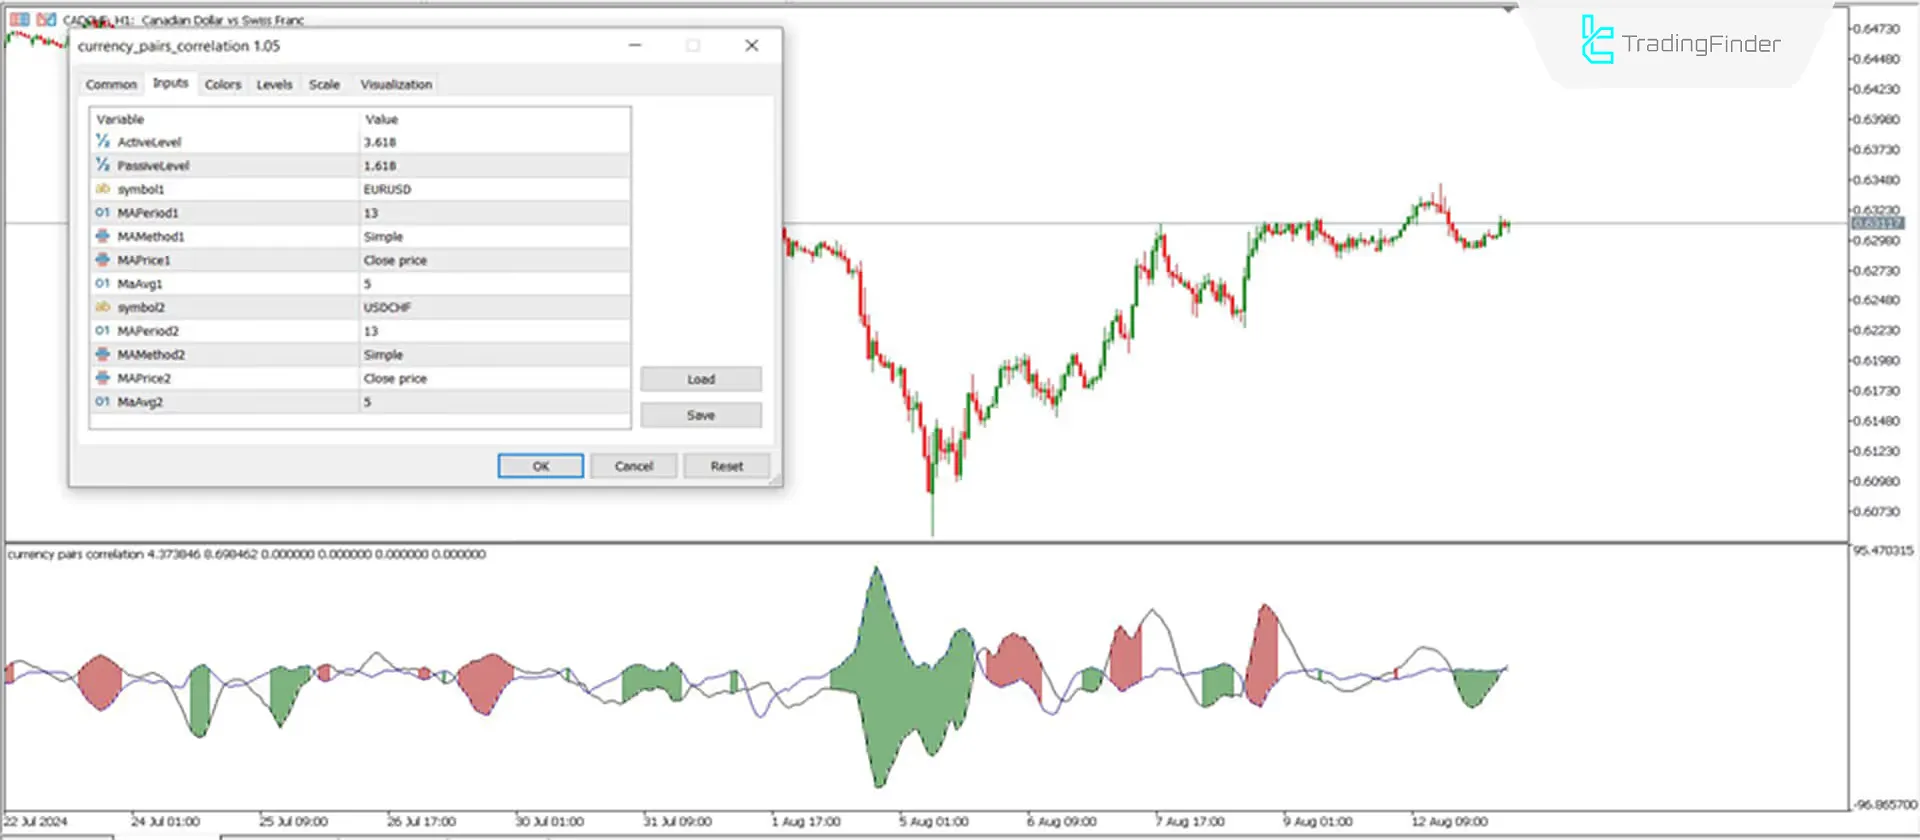
Task: Open the Visualization tab
Action: 396,85
